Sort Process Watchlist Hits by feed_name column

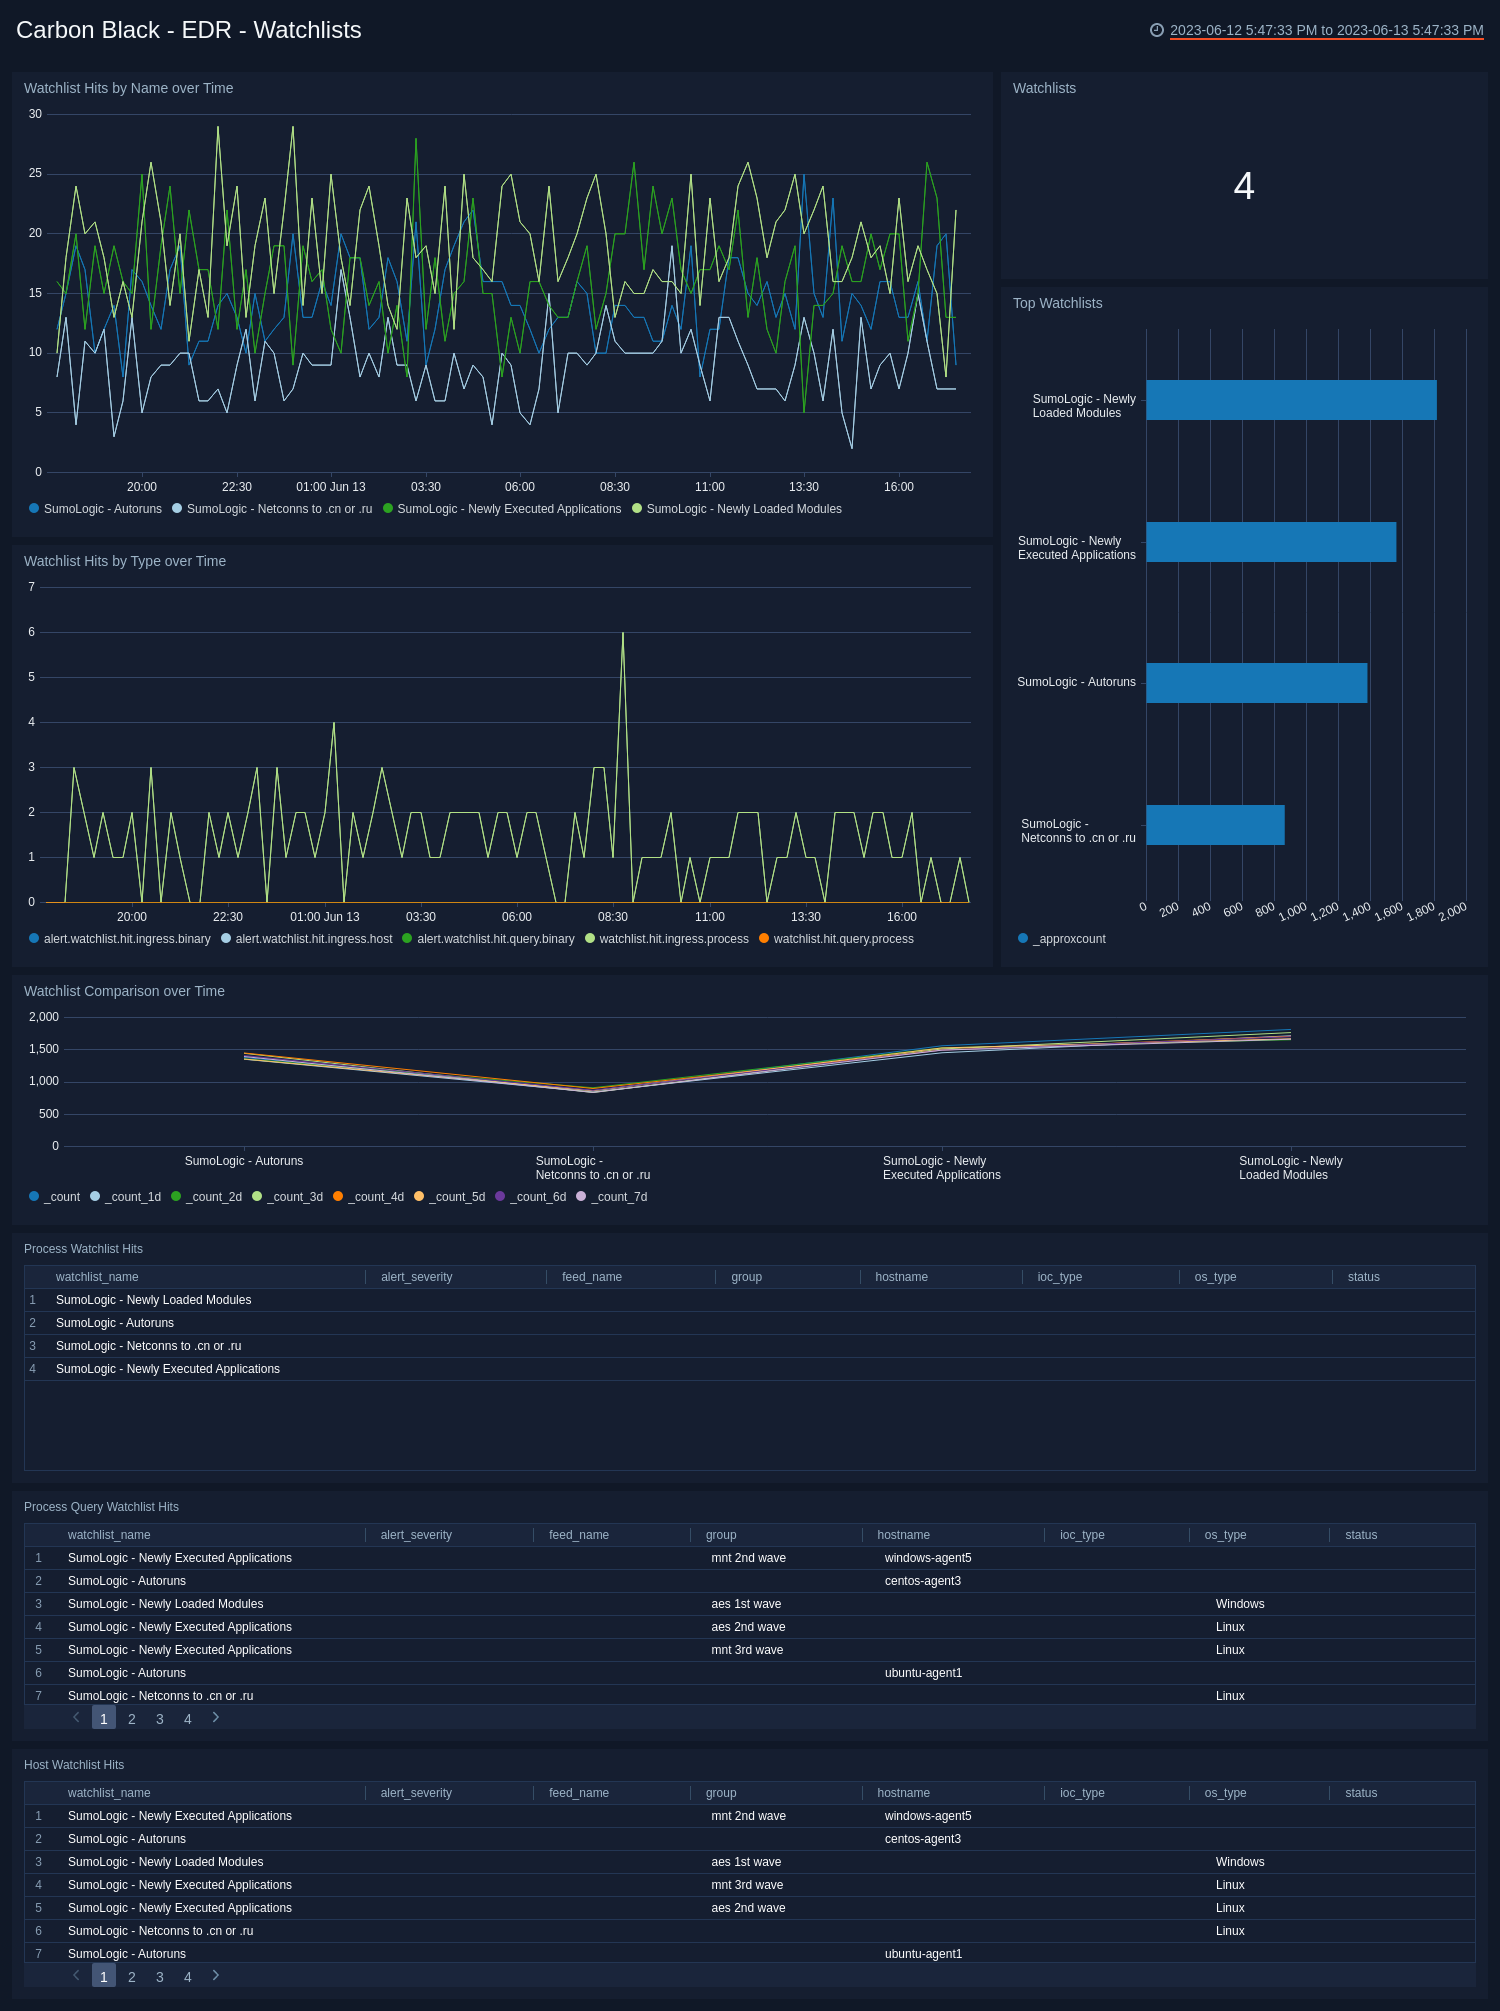click(x=592, y=1277)
